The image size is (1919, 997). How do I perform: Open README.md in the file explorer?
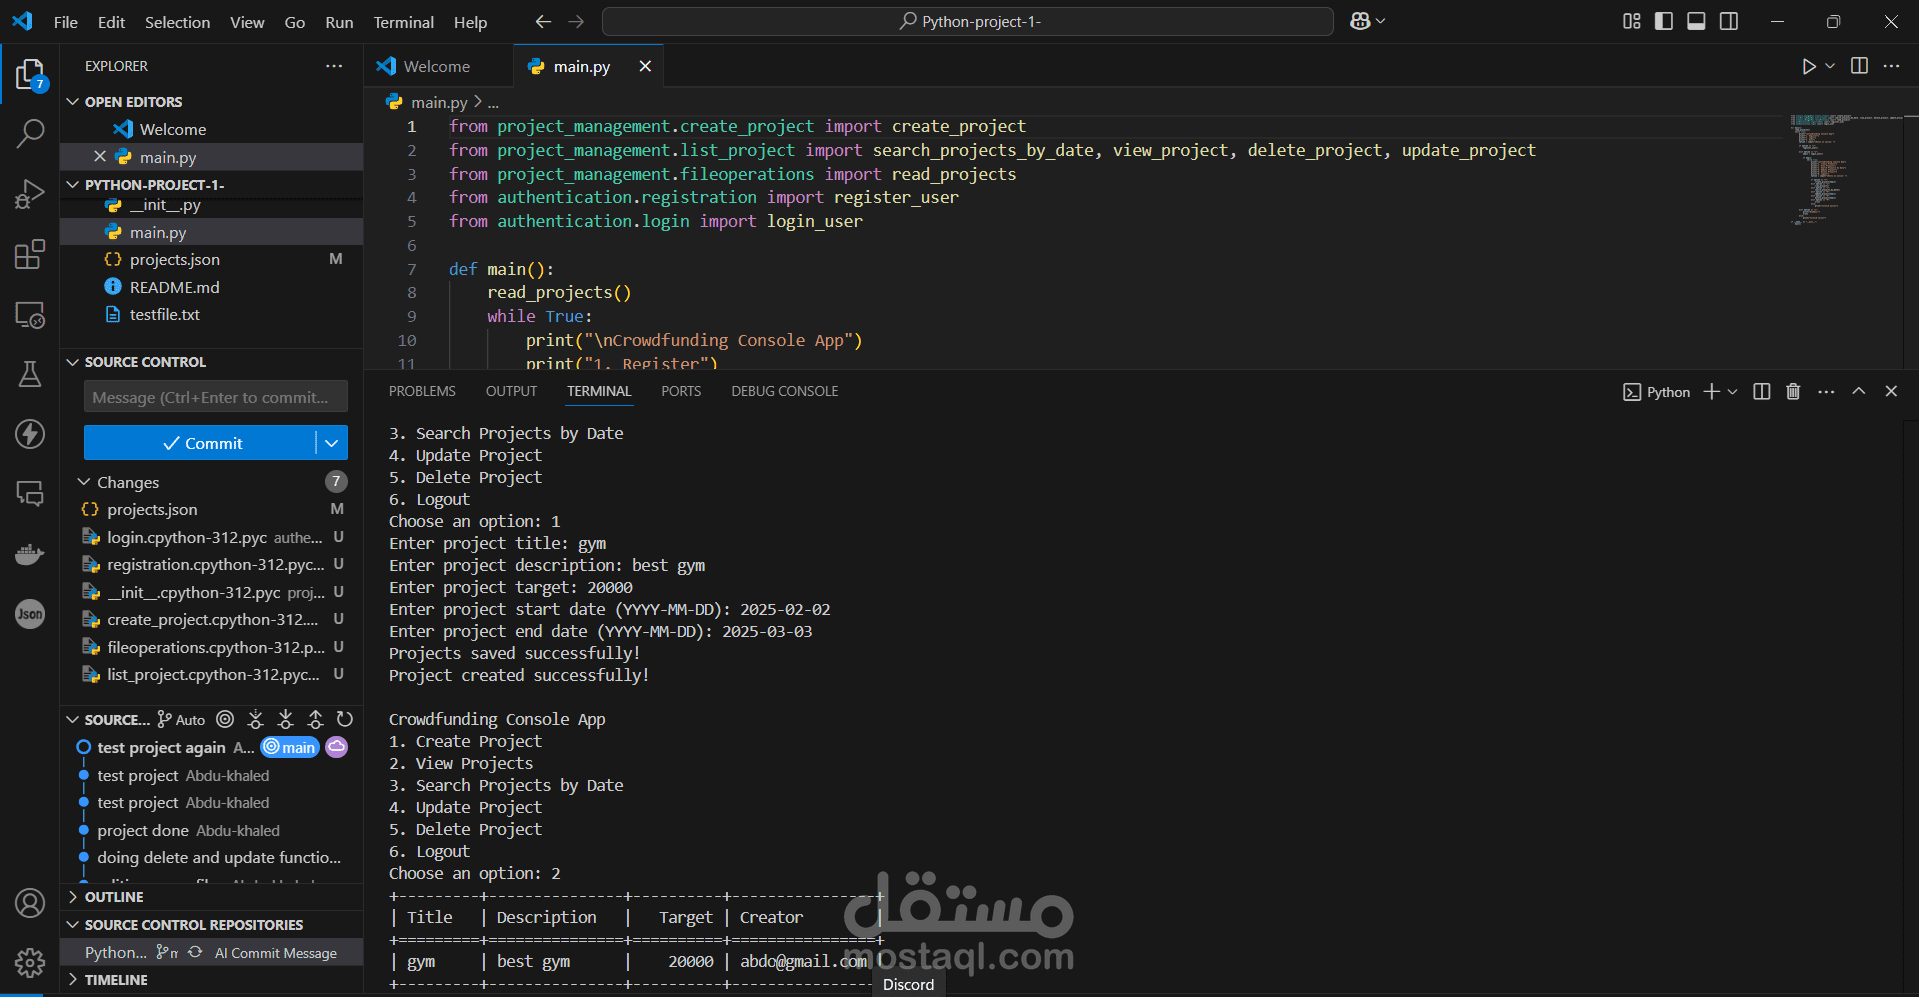pos(174,287)
